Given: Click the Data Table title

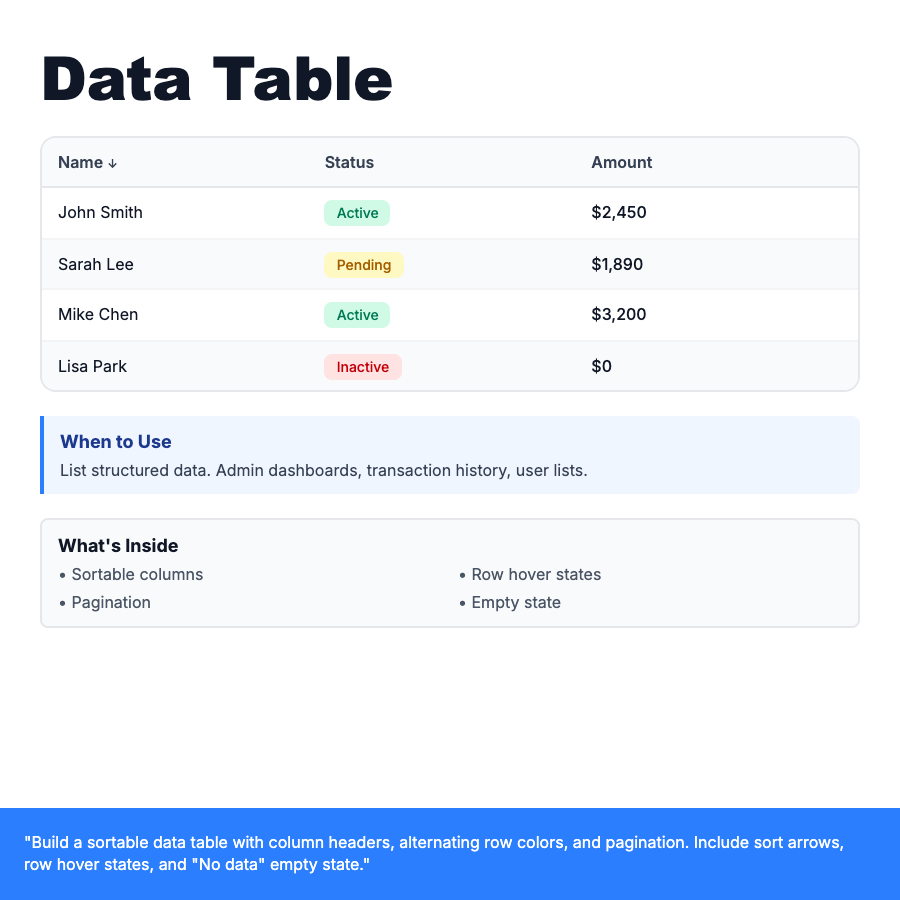Looking at the screenshot, I should point(216,80).
